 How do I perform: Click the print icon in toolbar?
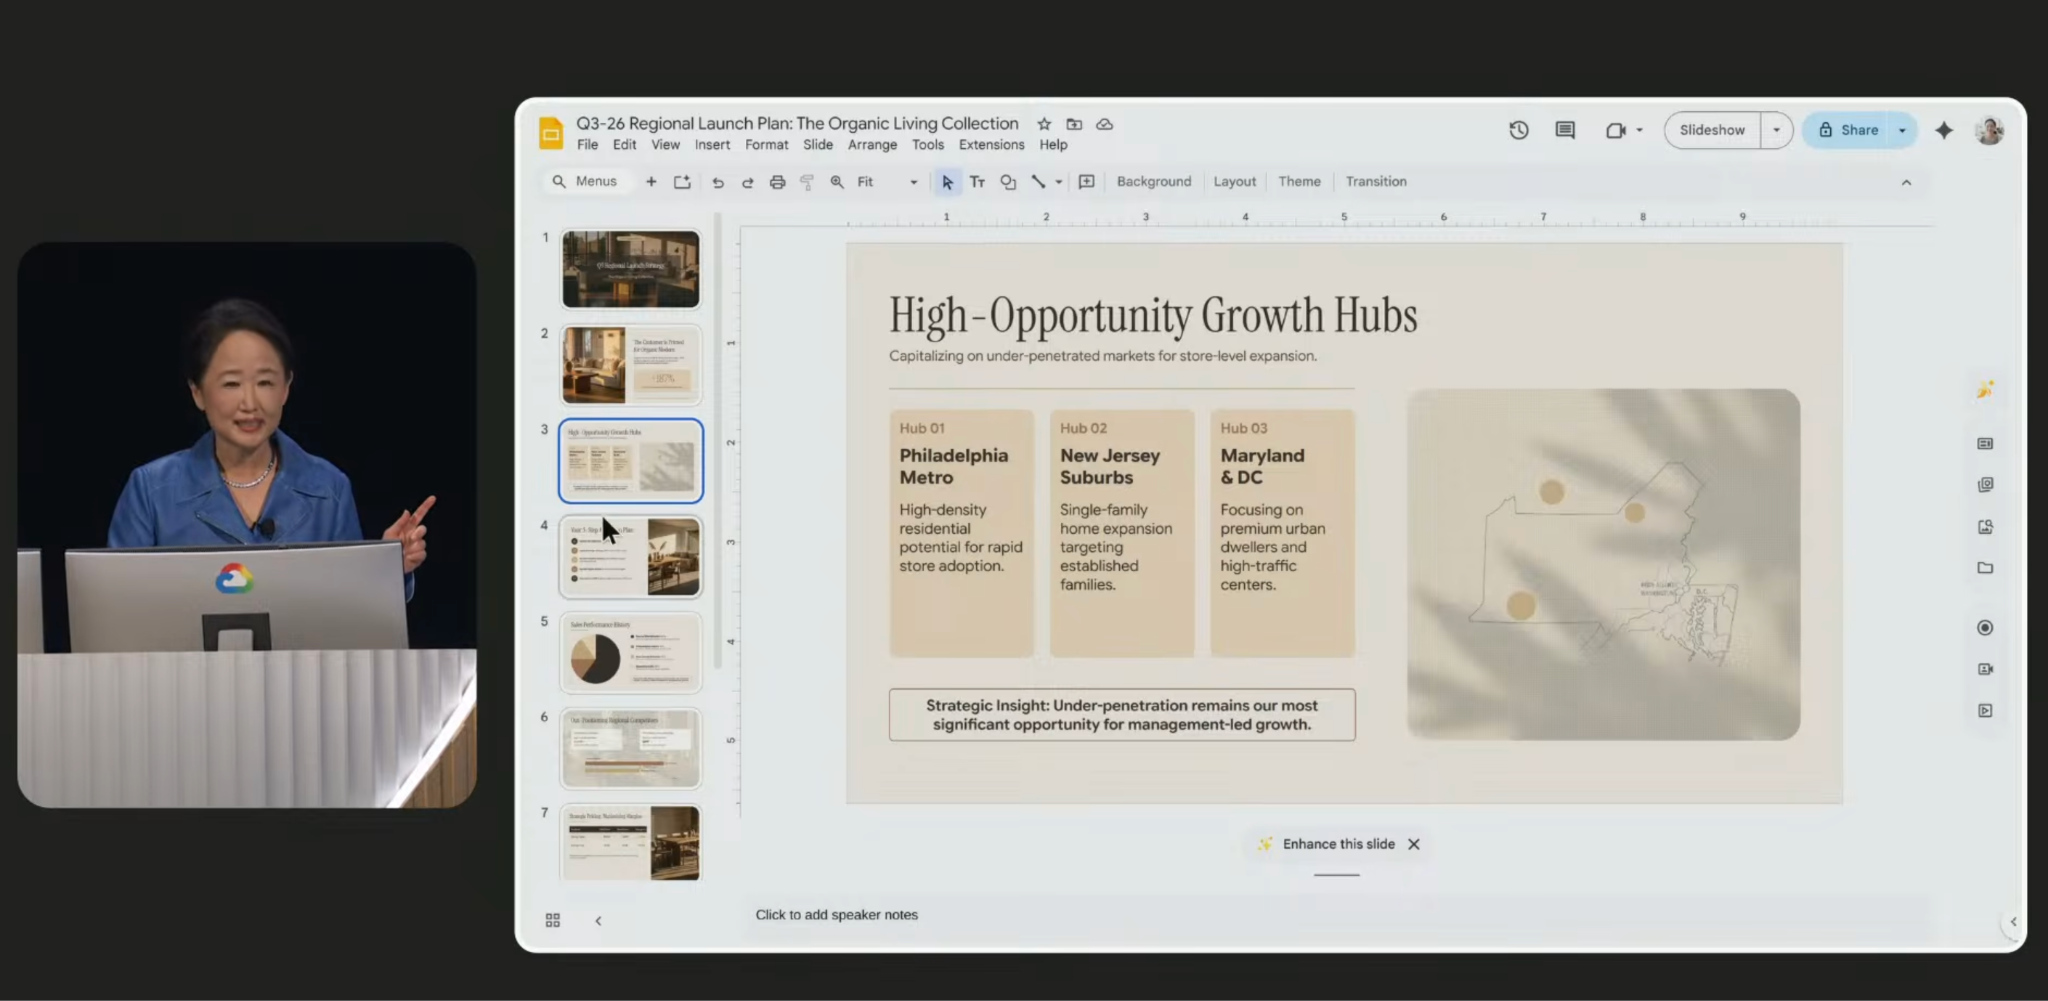coord(777,182)
